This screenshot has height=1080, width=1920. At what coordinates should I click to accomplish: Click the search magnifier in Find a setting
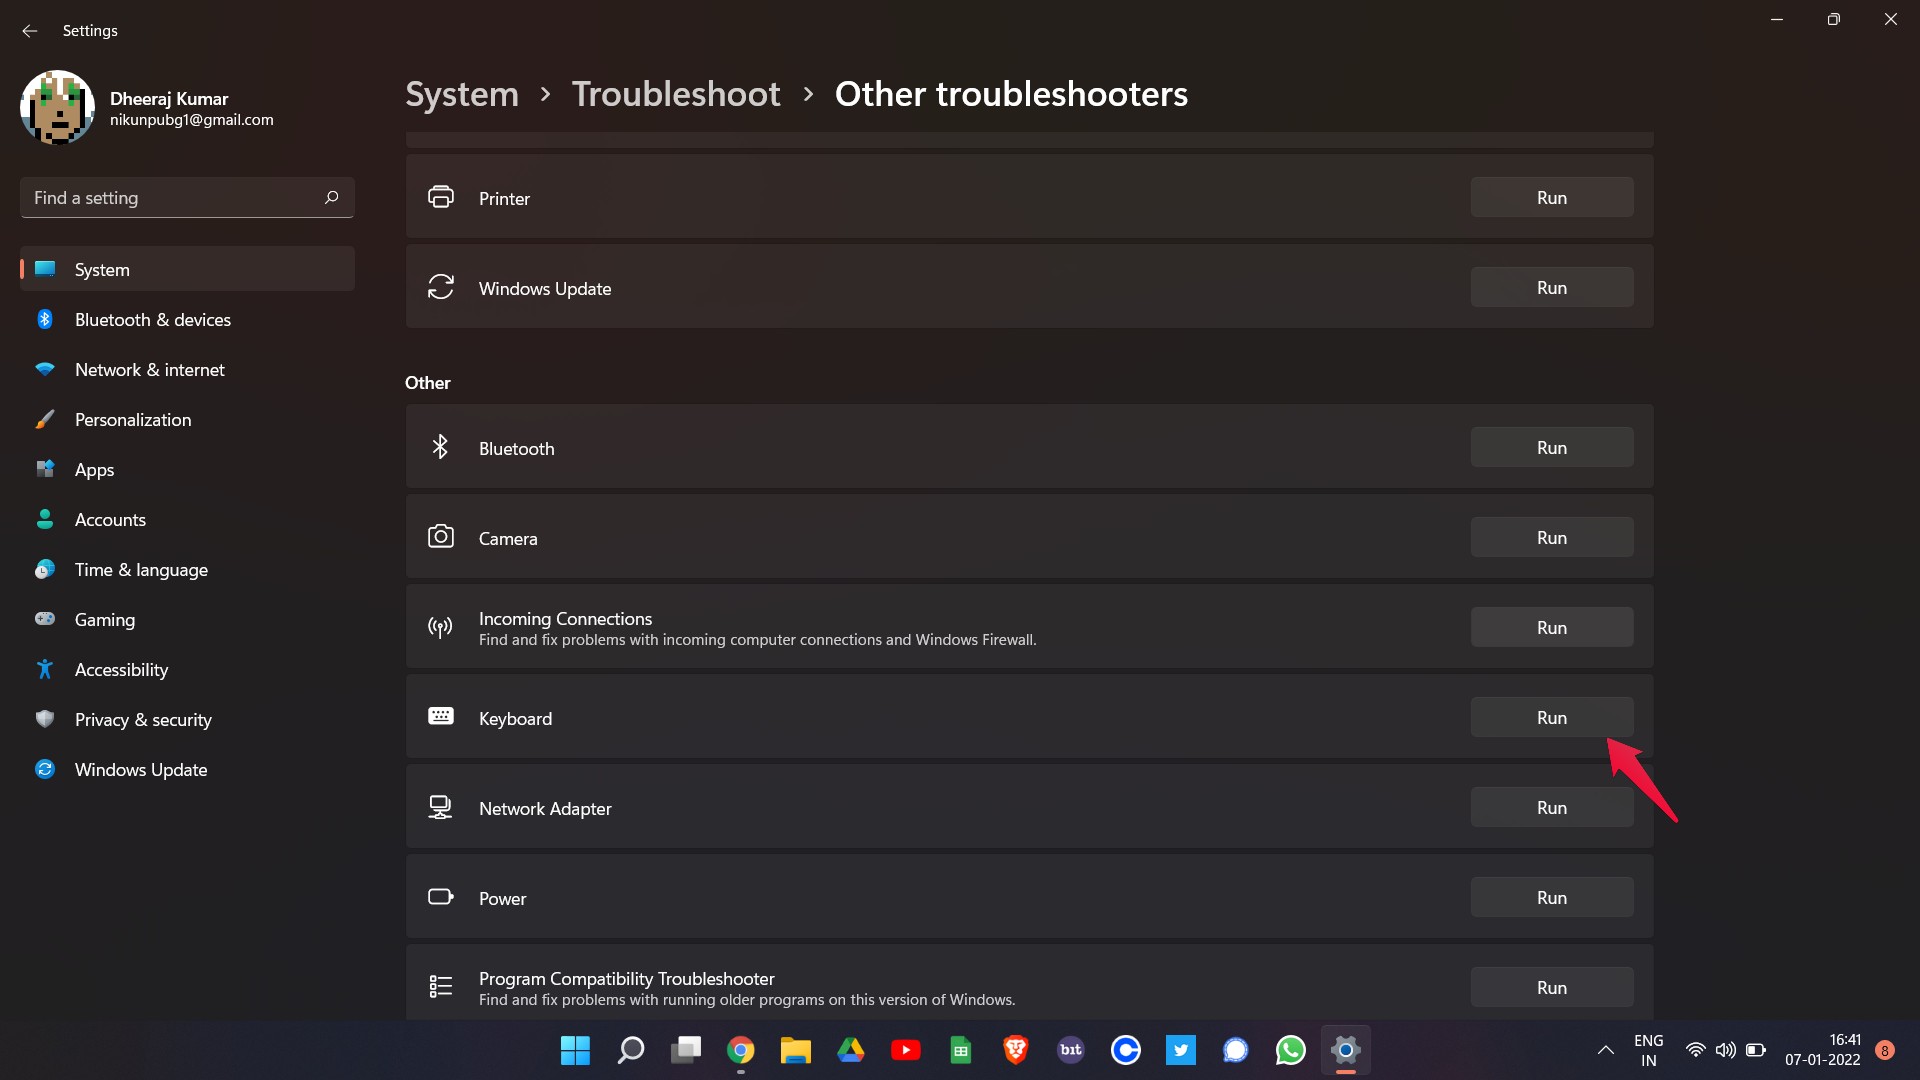(x=331, y=198)
